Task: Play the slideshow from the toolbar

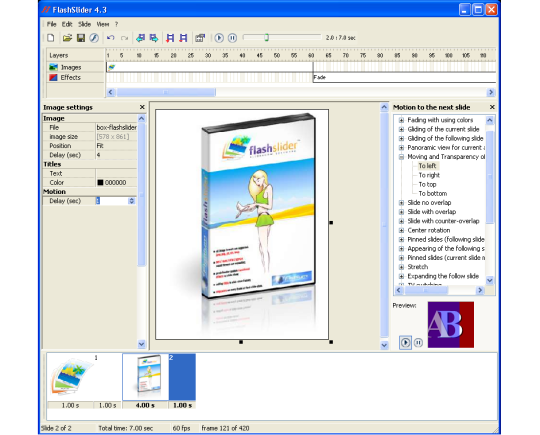Action: tap(219, 38)
